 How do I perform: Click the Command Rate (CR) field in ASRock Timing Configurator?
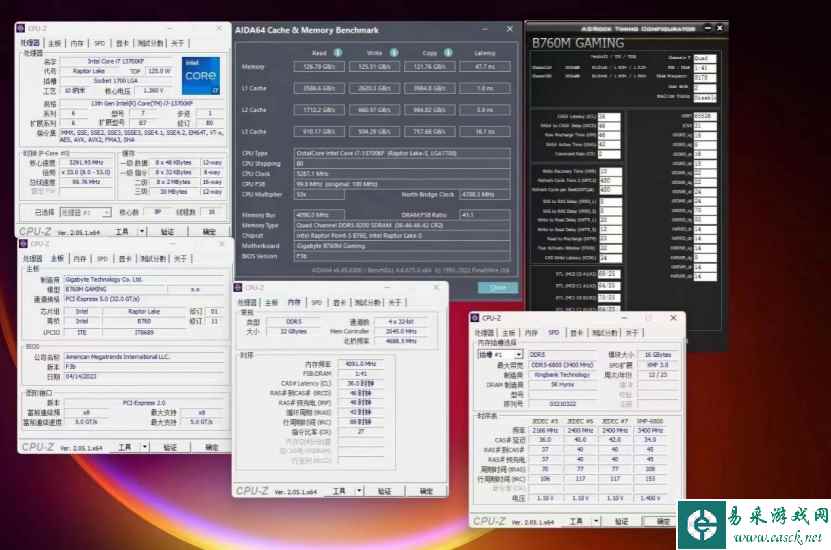click(x=609, y=154)
